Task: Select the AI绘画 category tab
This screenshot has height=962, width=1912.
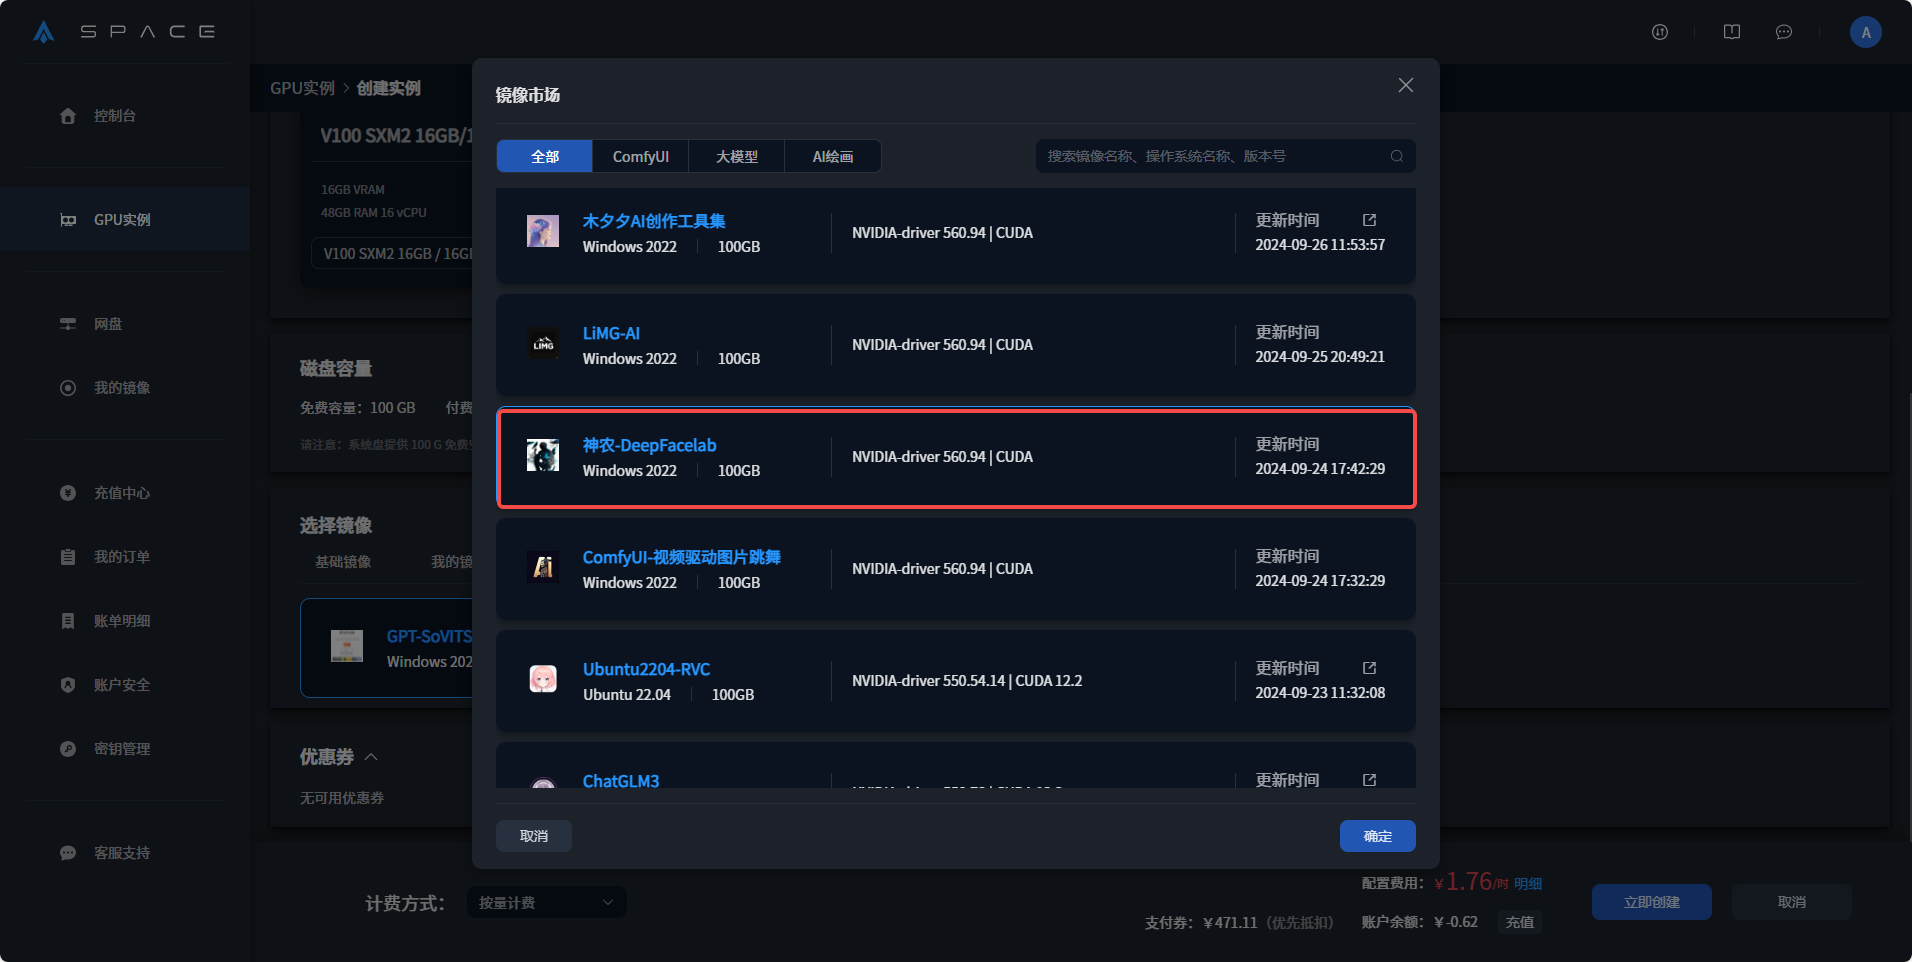Action: click(x=832, y=157)
